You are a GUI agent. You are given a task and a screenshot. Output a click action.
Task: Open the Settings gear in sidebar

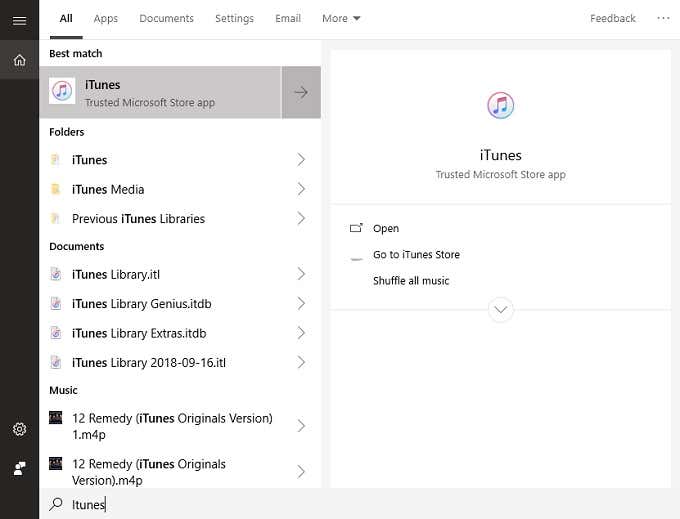tap(19, 429)
